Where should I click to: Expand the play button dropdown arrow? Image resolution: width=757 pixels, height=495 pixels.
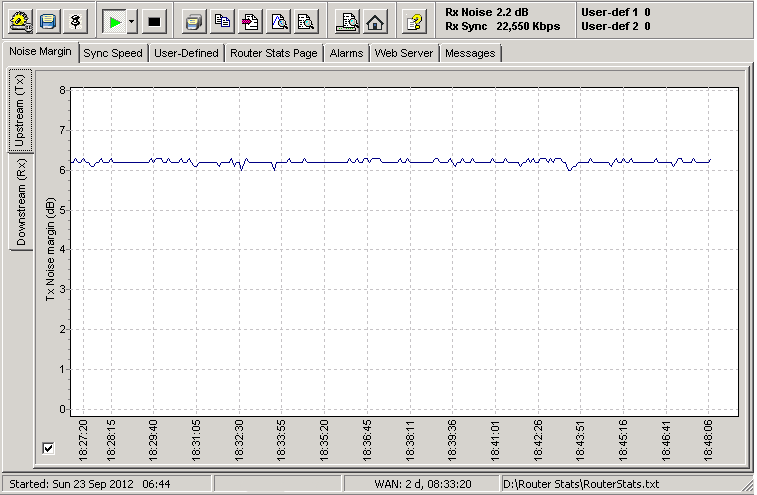131,20
